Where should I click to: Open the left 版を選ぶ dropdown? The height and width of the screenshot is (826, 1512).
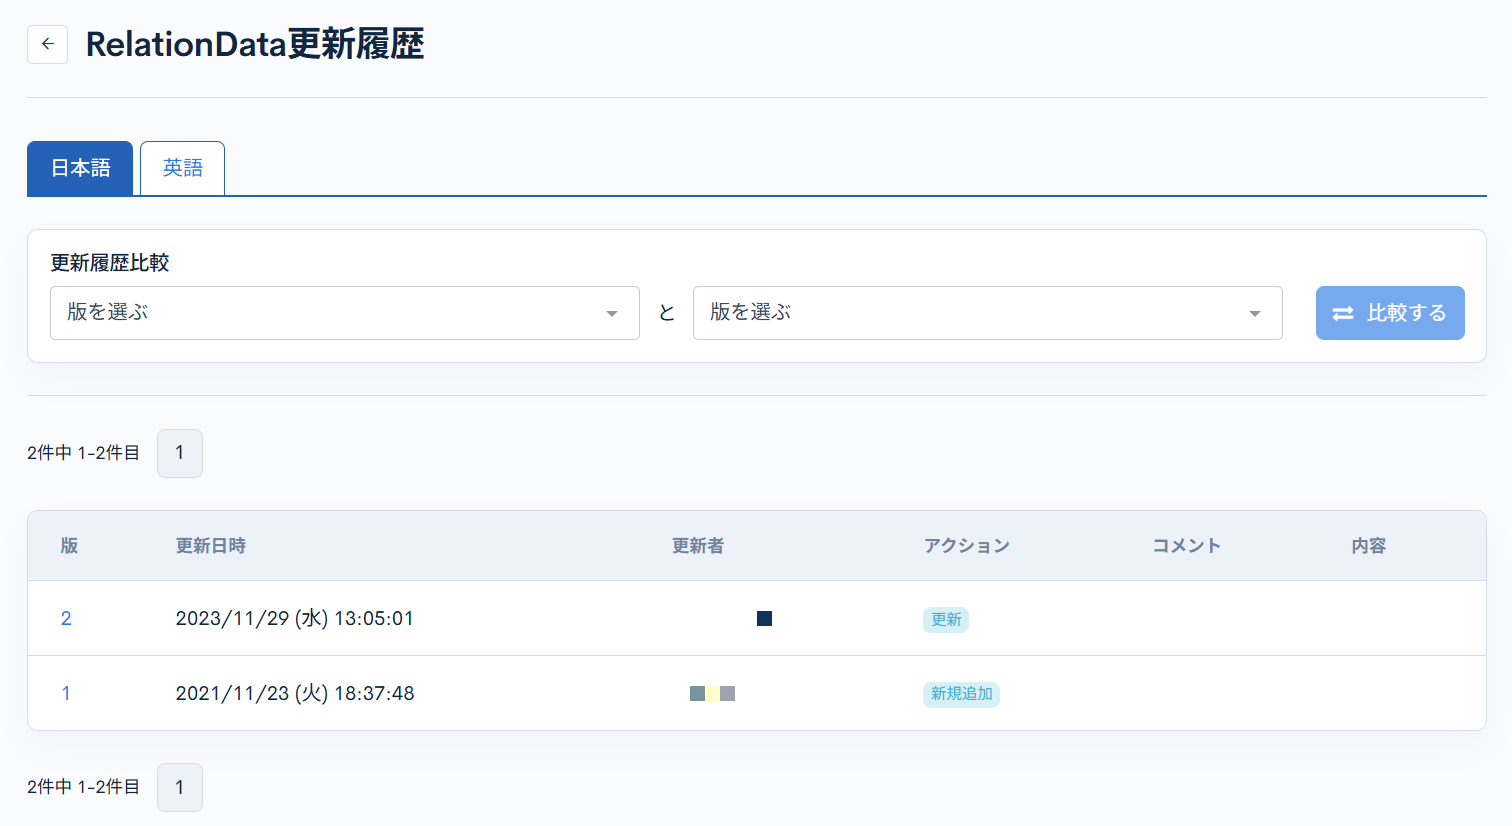tap(344, 313)
